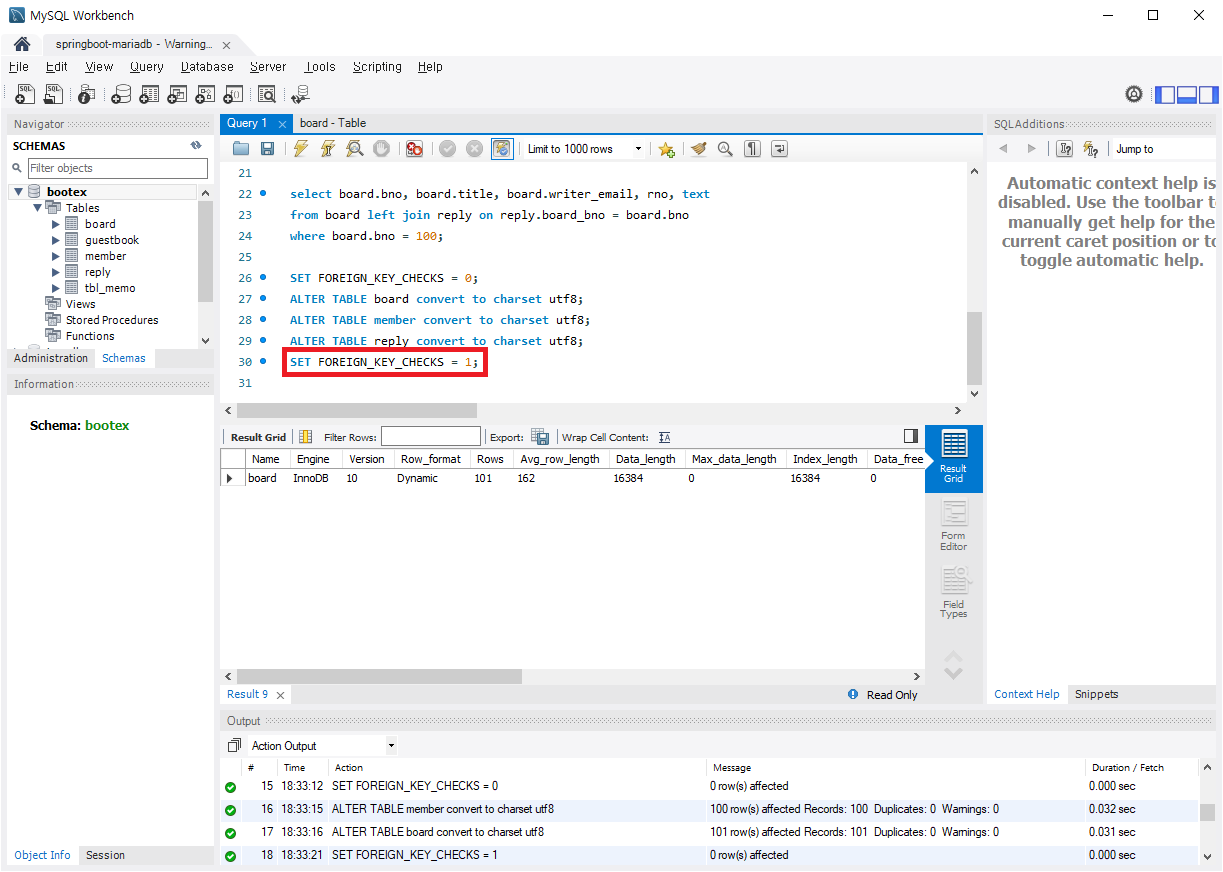Expand the member table node
Image resolution: width=1223 pixels, height=872 pixels.
pyautogui.click(x=56, y=256)
